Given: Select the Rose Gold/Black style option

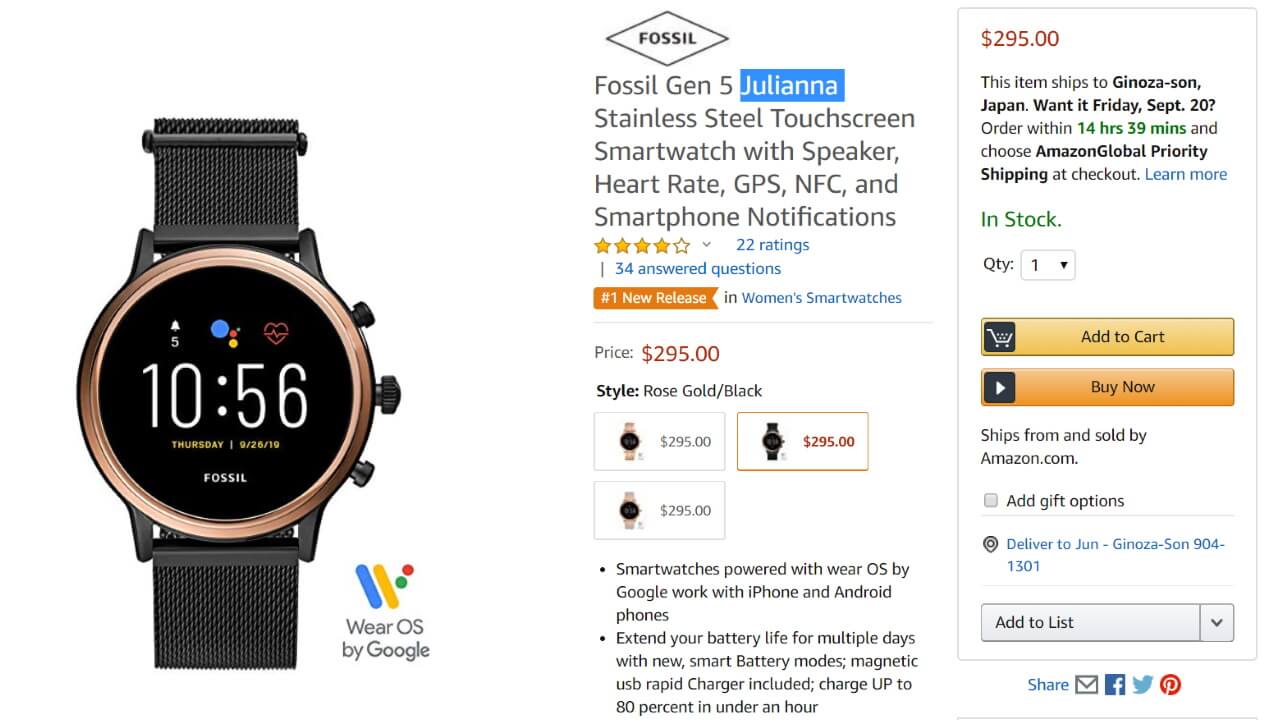Looking at the screenshot, I should coord(802,441).
